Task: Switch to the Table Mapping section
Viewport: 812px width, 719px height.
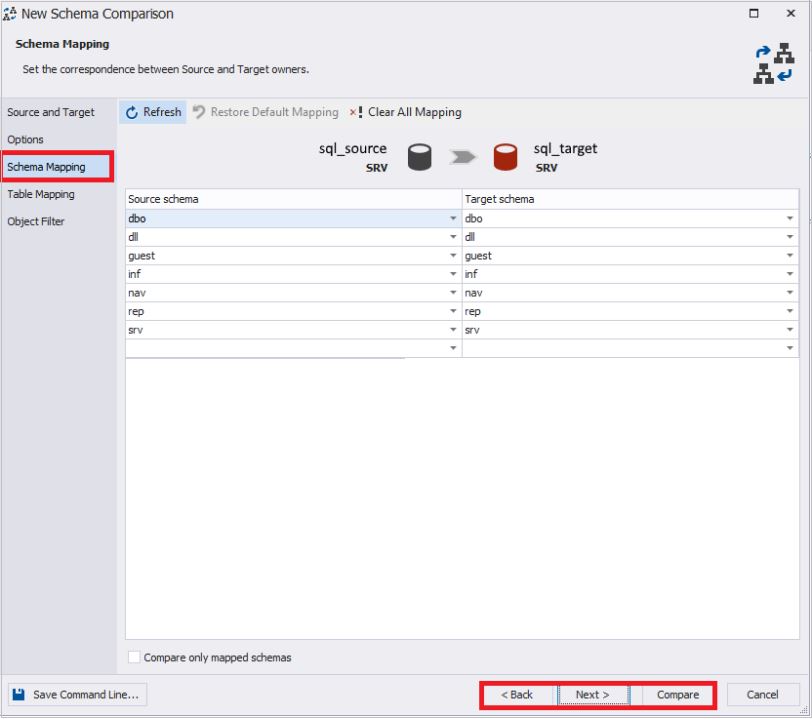Action: pyautogui.click(x=41, y=194)
